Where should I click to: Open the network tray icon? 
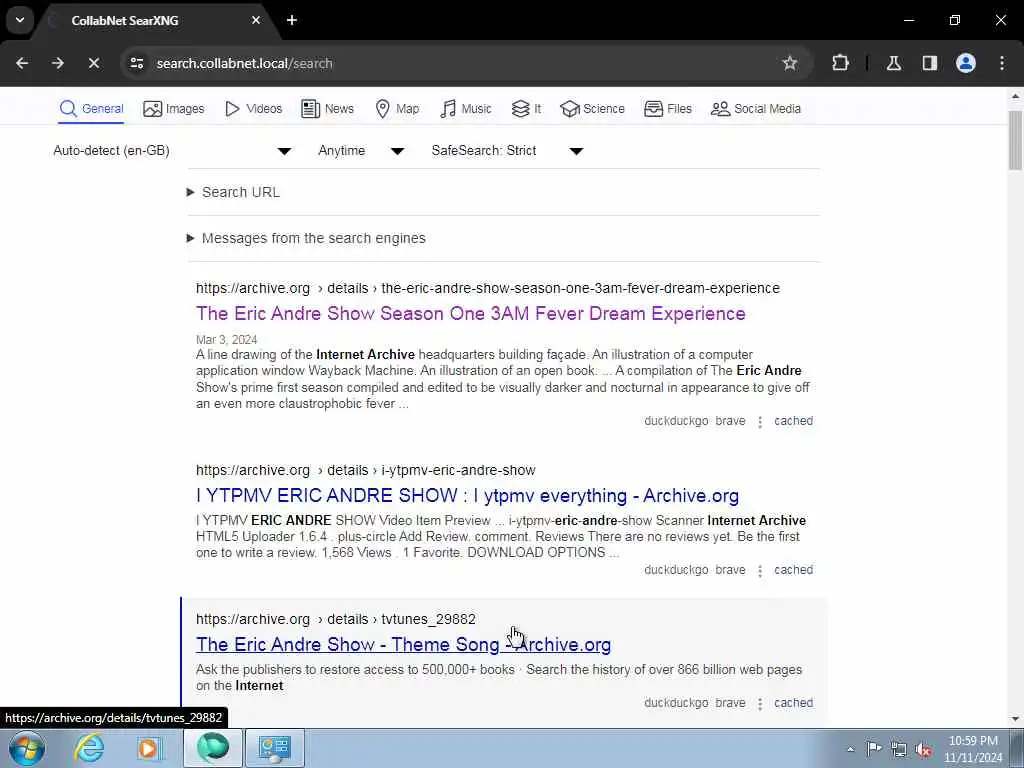click(899, 749)
